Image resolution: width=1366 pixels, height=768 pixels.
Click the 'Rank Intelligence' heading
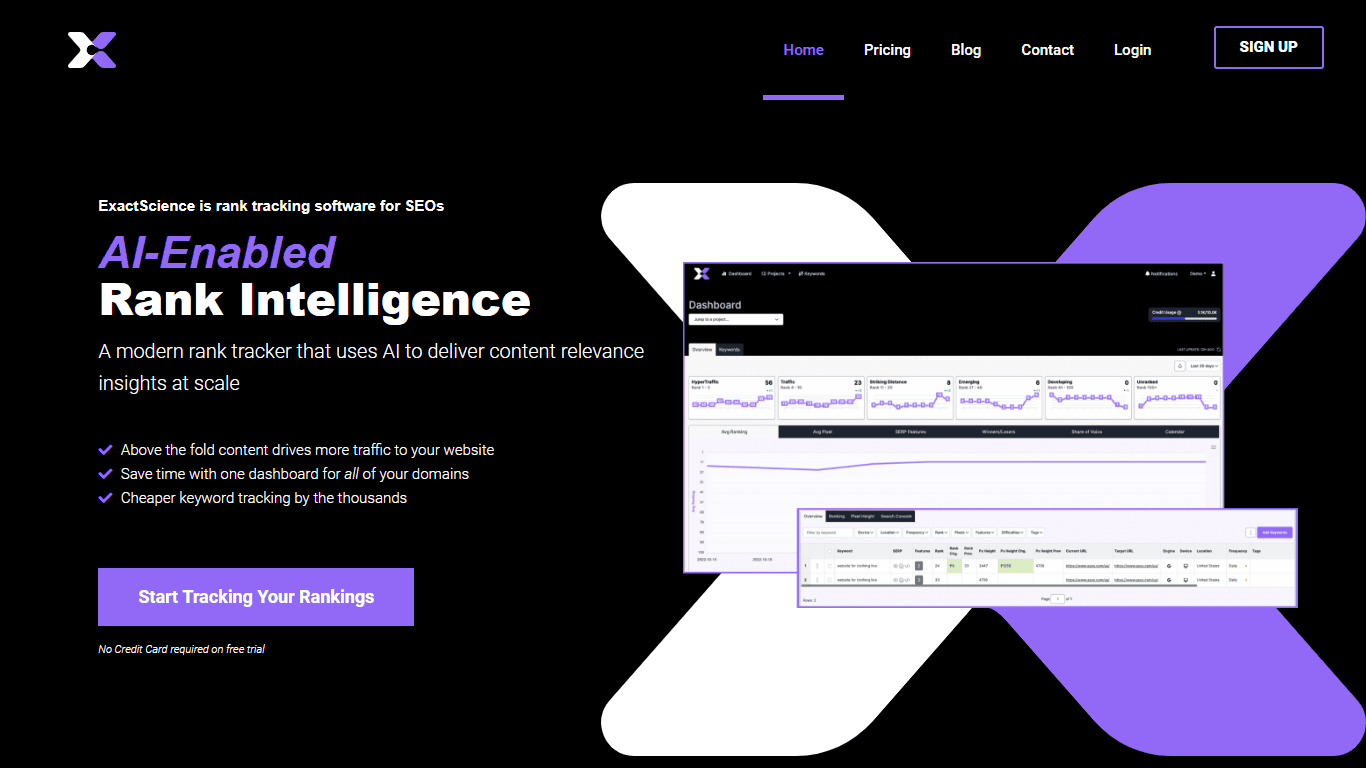pos(315,300)
